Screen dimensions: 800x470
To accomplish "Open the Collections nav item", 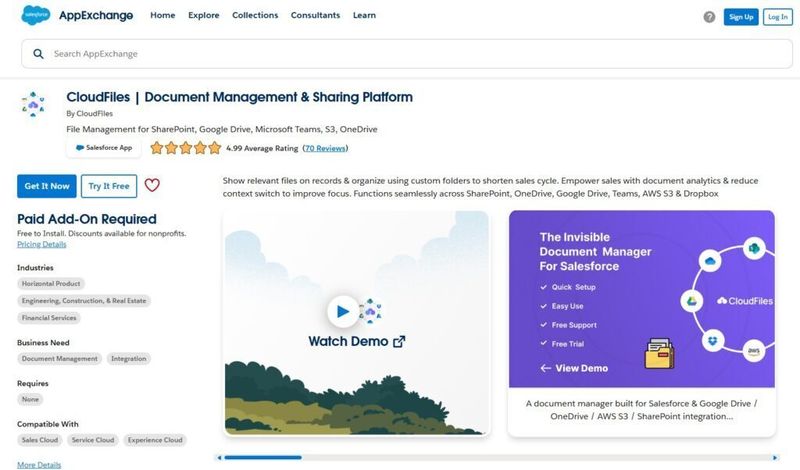I will 255,15.
